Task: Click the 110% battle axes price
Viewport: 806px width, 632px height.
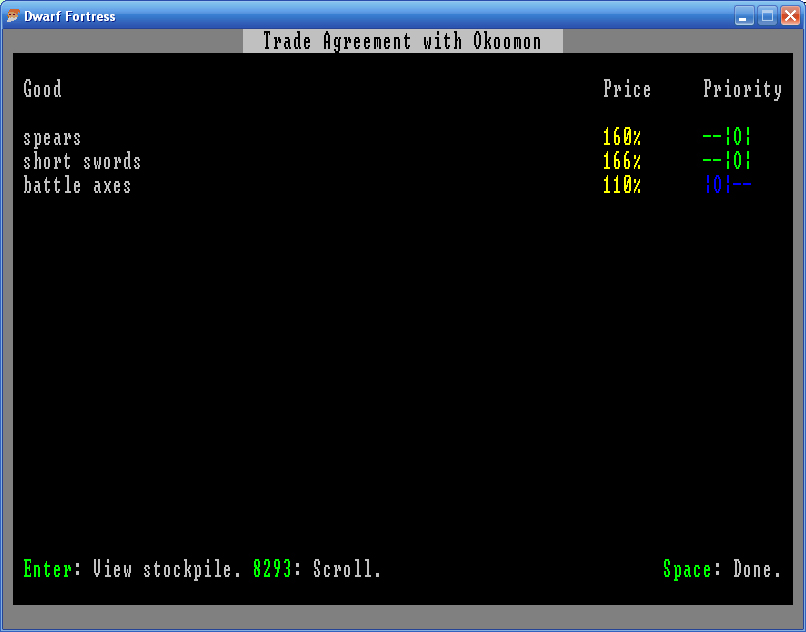Action: (622, 185)
